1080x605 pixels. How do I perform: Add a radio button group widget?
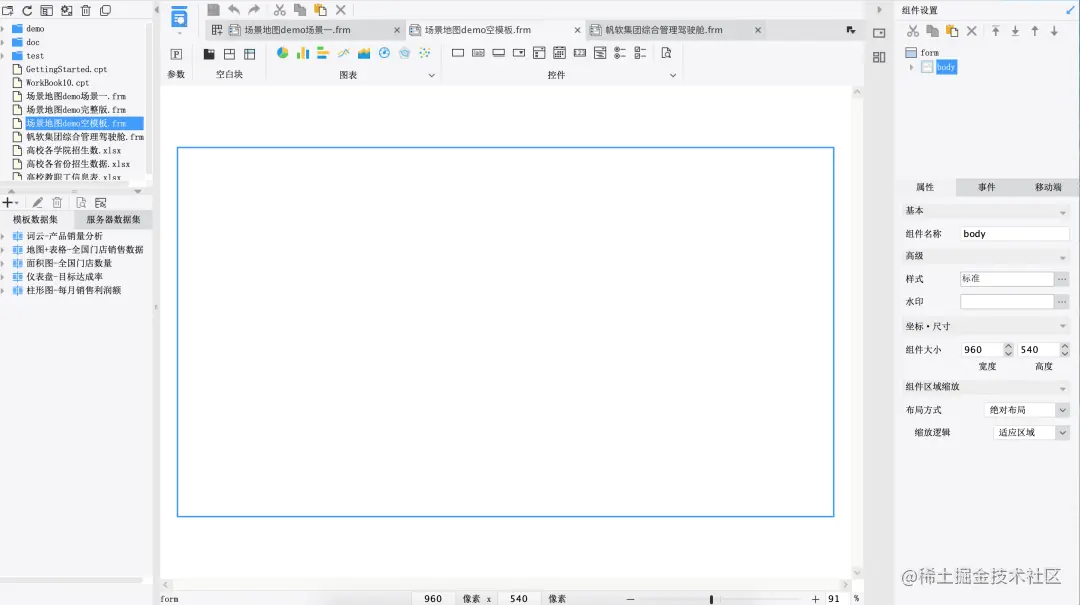(620, 53)
